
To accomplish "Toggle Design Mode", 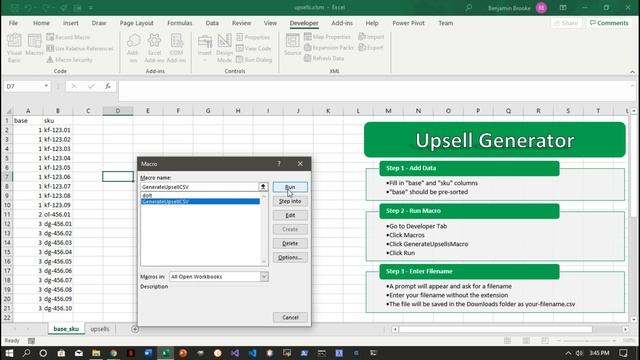I will (224, 48).
